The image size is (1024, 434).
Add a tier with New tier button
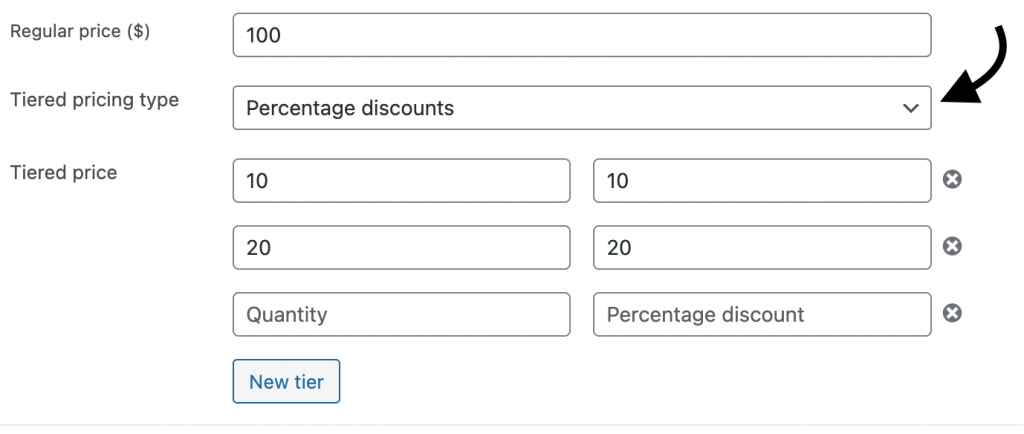tap(286, 381)
